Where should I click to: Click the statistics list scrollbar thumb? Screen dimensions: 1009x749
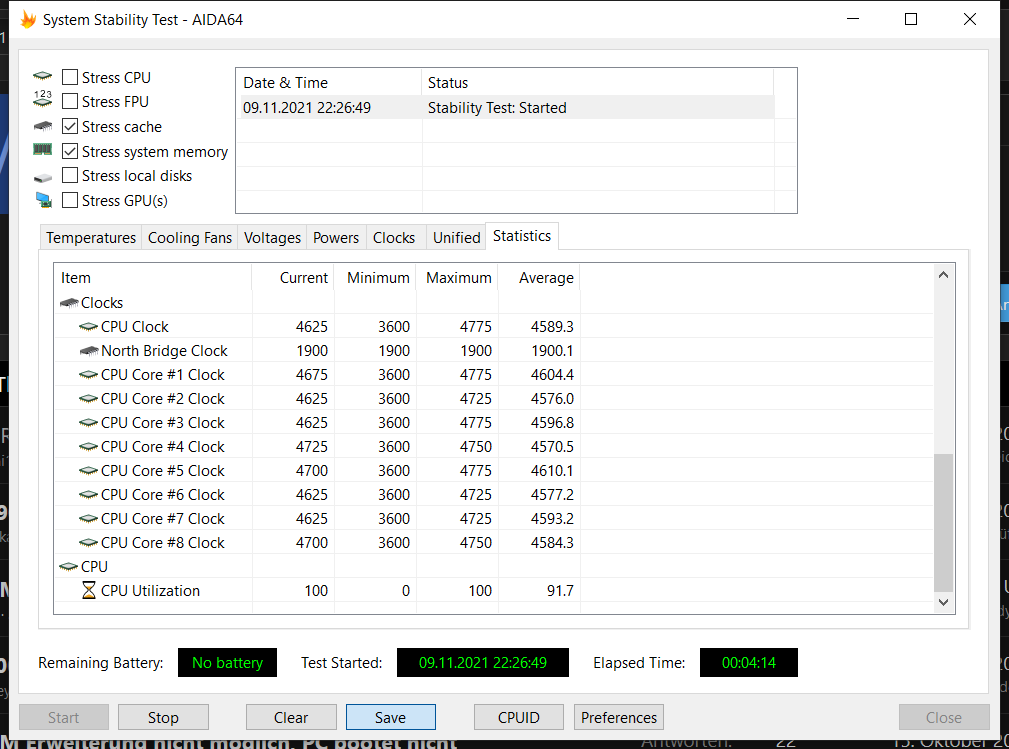coord(943,522)
